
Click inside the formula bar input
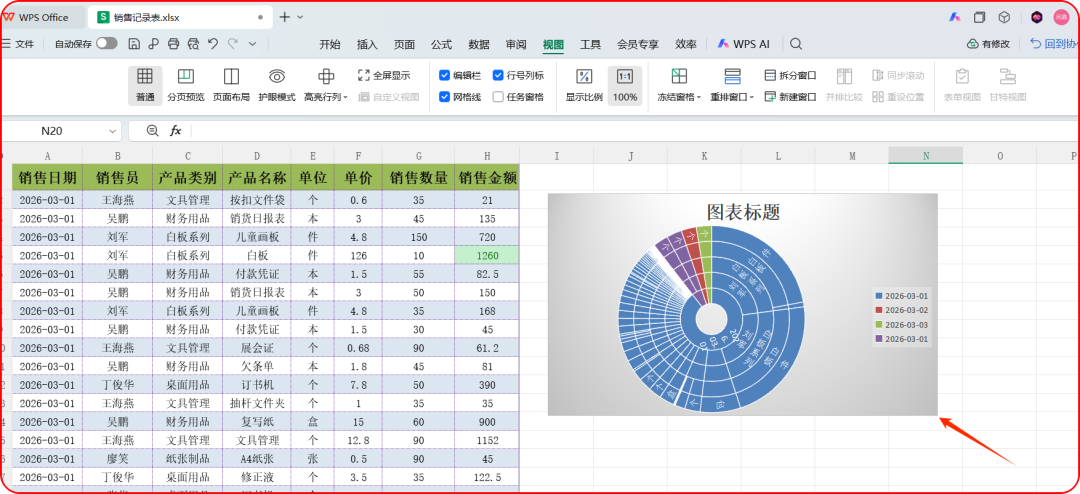pos(632,130)
